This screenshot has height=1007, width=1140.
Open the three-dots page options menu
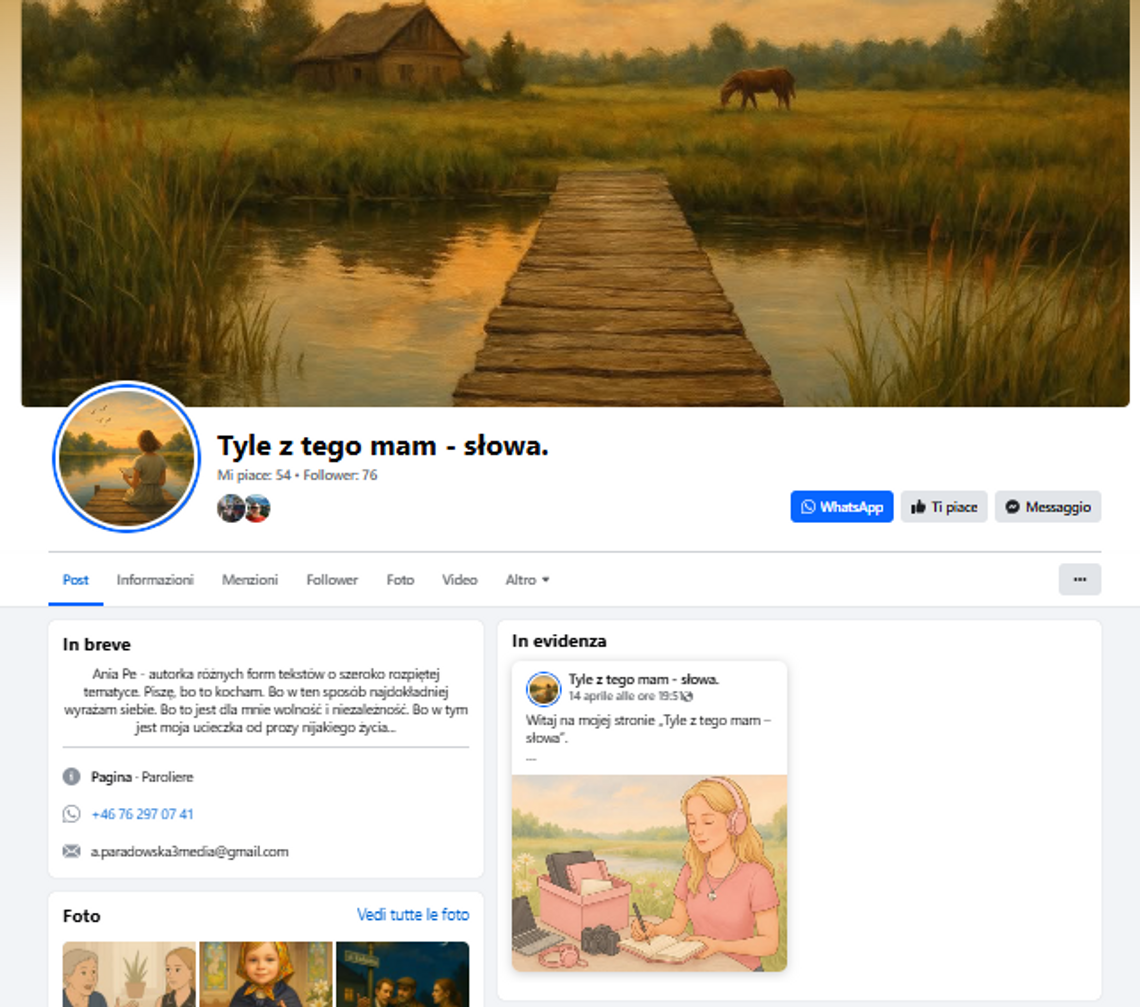click(1079, 579)
